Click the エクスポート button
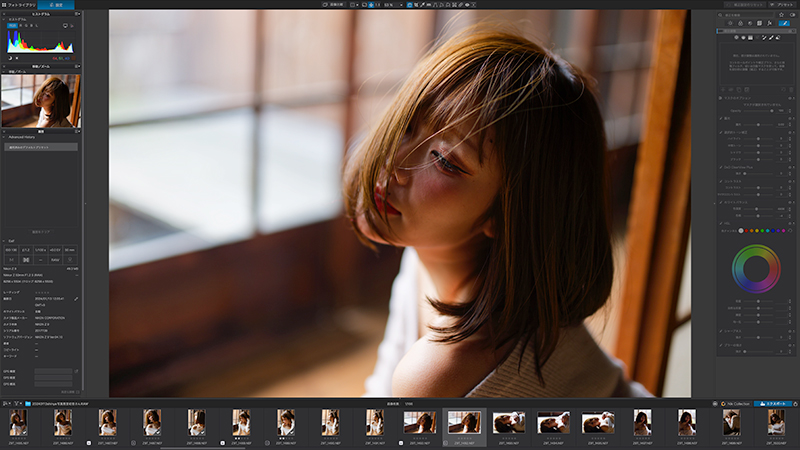This screenshot has width=800, height=450. 775,403
